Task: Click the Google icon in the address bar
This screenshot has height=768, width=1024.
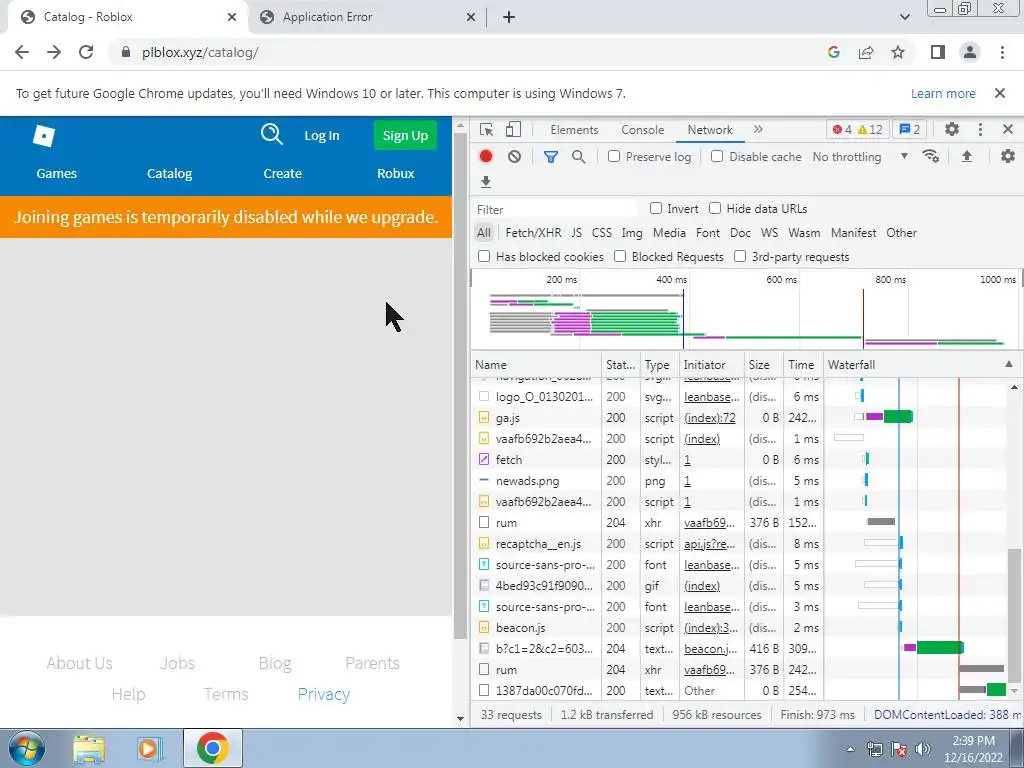Action: coord(833,52)
